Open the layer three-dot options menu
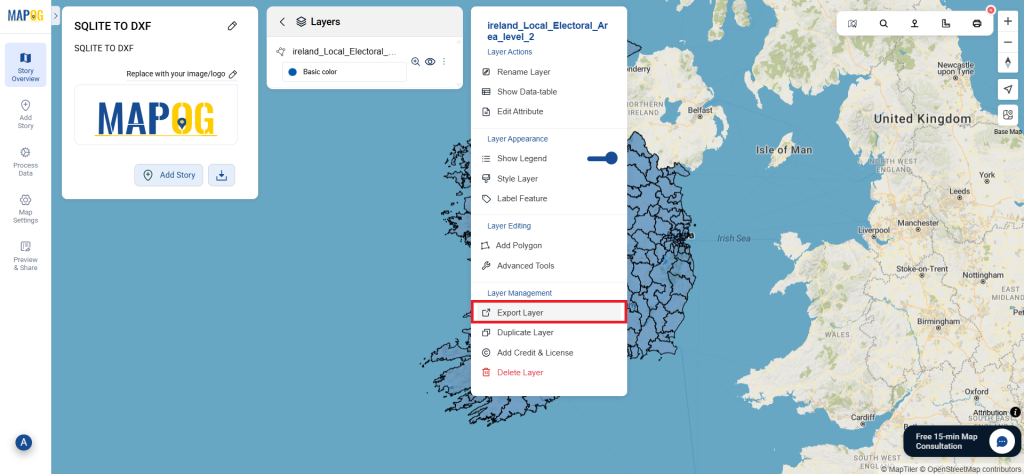The width and height of the screenshot is (1024, 474). tap(444, 61)
